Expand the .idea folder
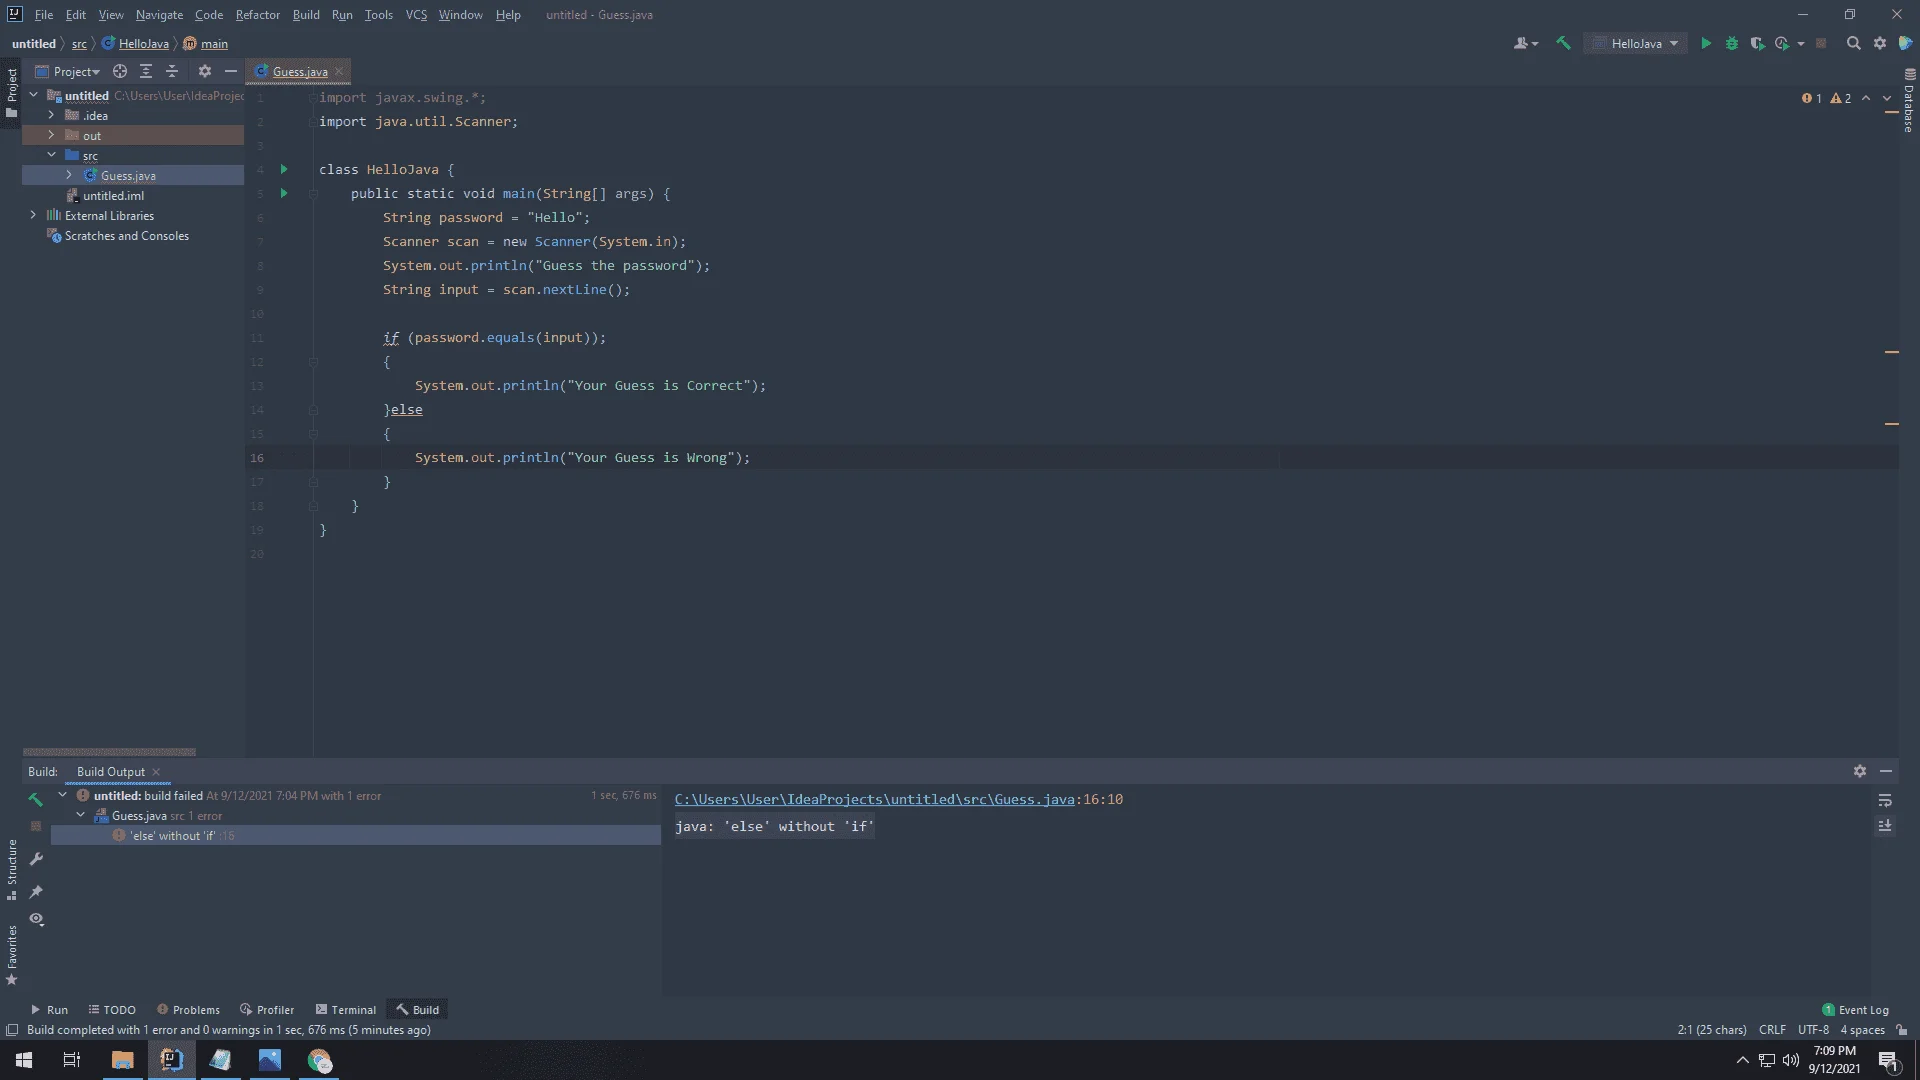The width and height of the screenshot is (1920, 1080). tap(51, 115)
